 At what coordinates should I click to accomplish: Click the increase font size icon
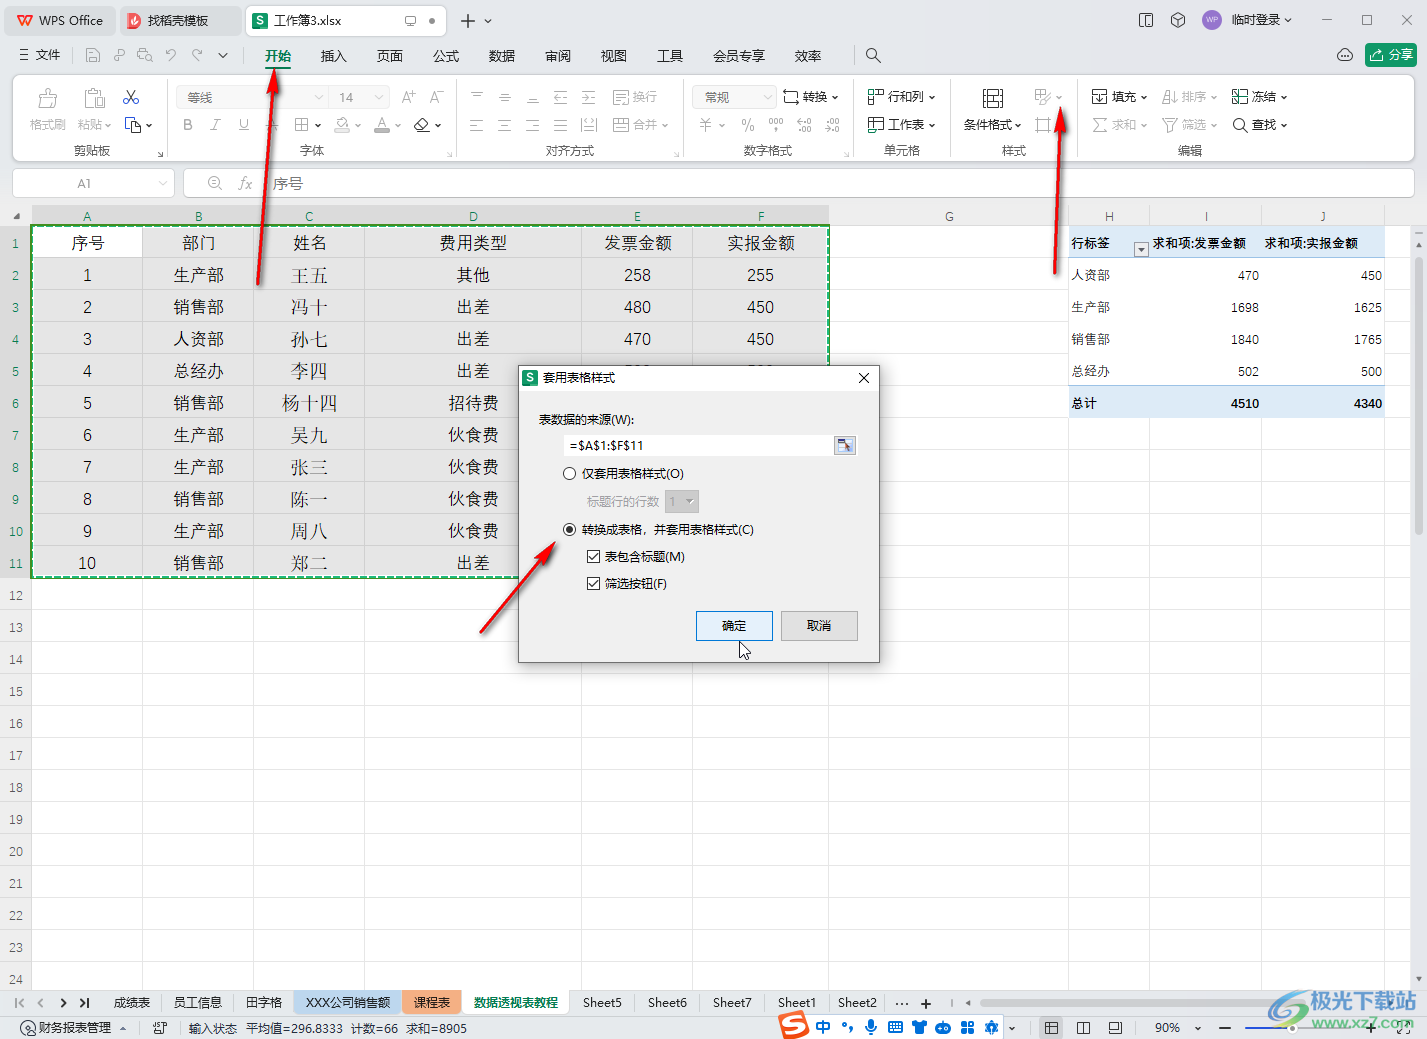(x=408, y=97)
